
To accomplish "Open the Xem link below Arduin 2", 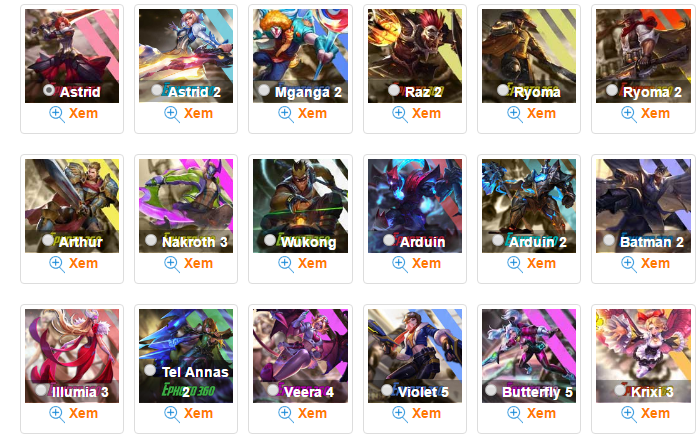I will pyautogui.click(x=541, y=263).
